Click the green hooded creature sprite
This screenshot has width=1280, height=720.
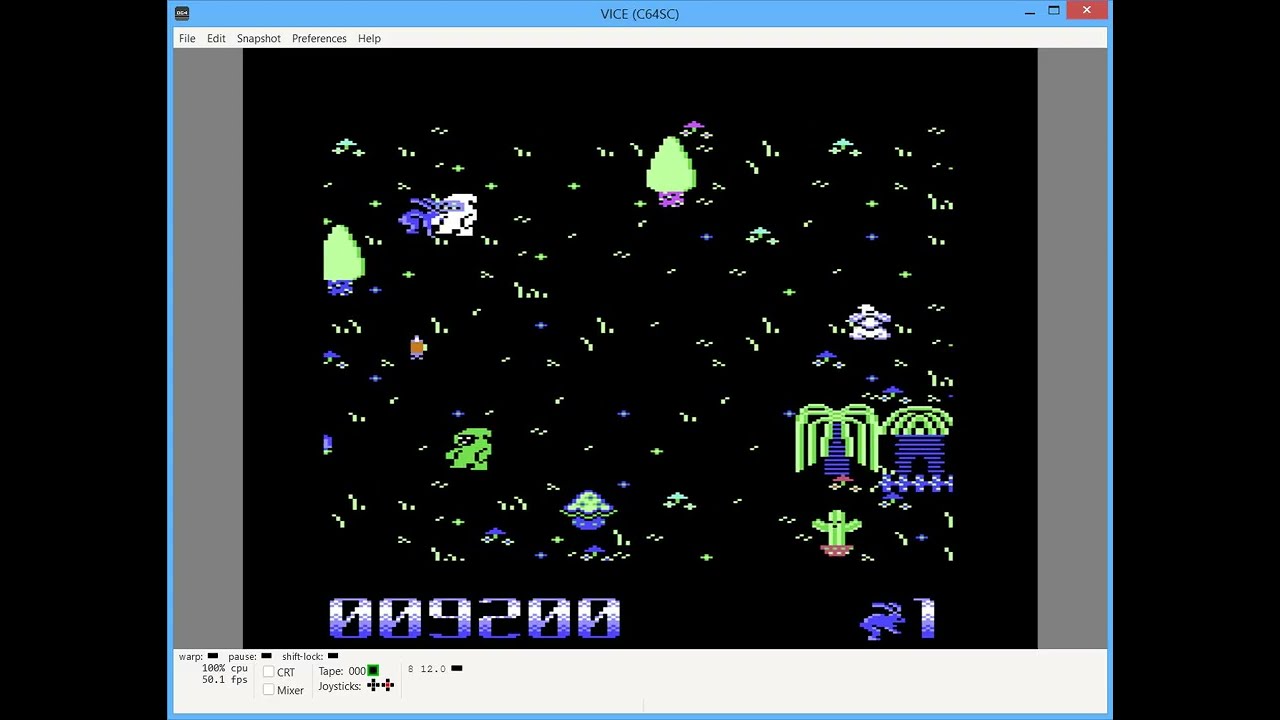click(x=470, y=449)
